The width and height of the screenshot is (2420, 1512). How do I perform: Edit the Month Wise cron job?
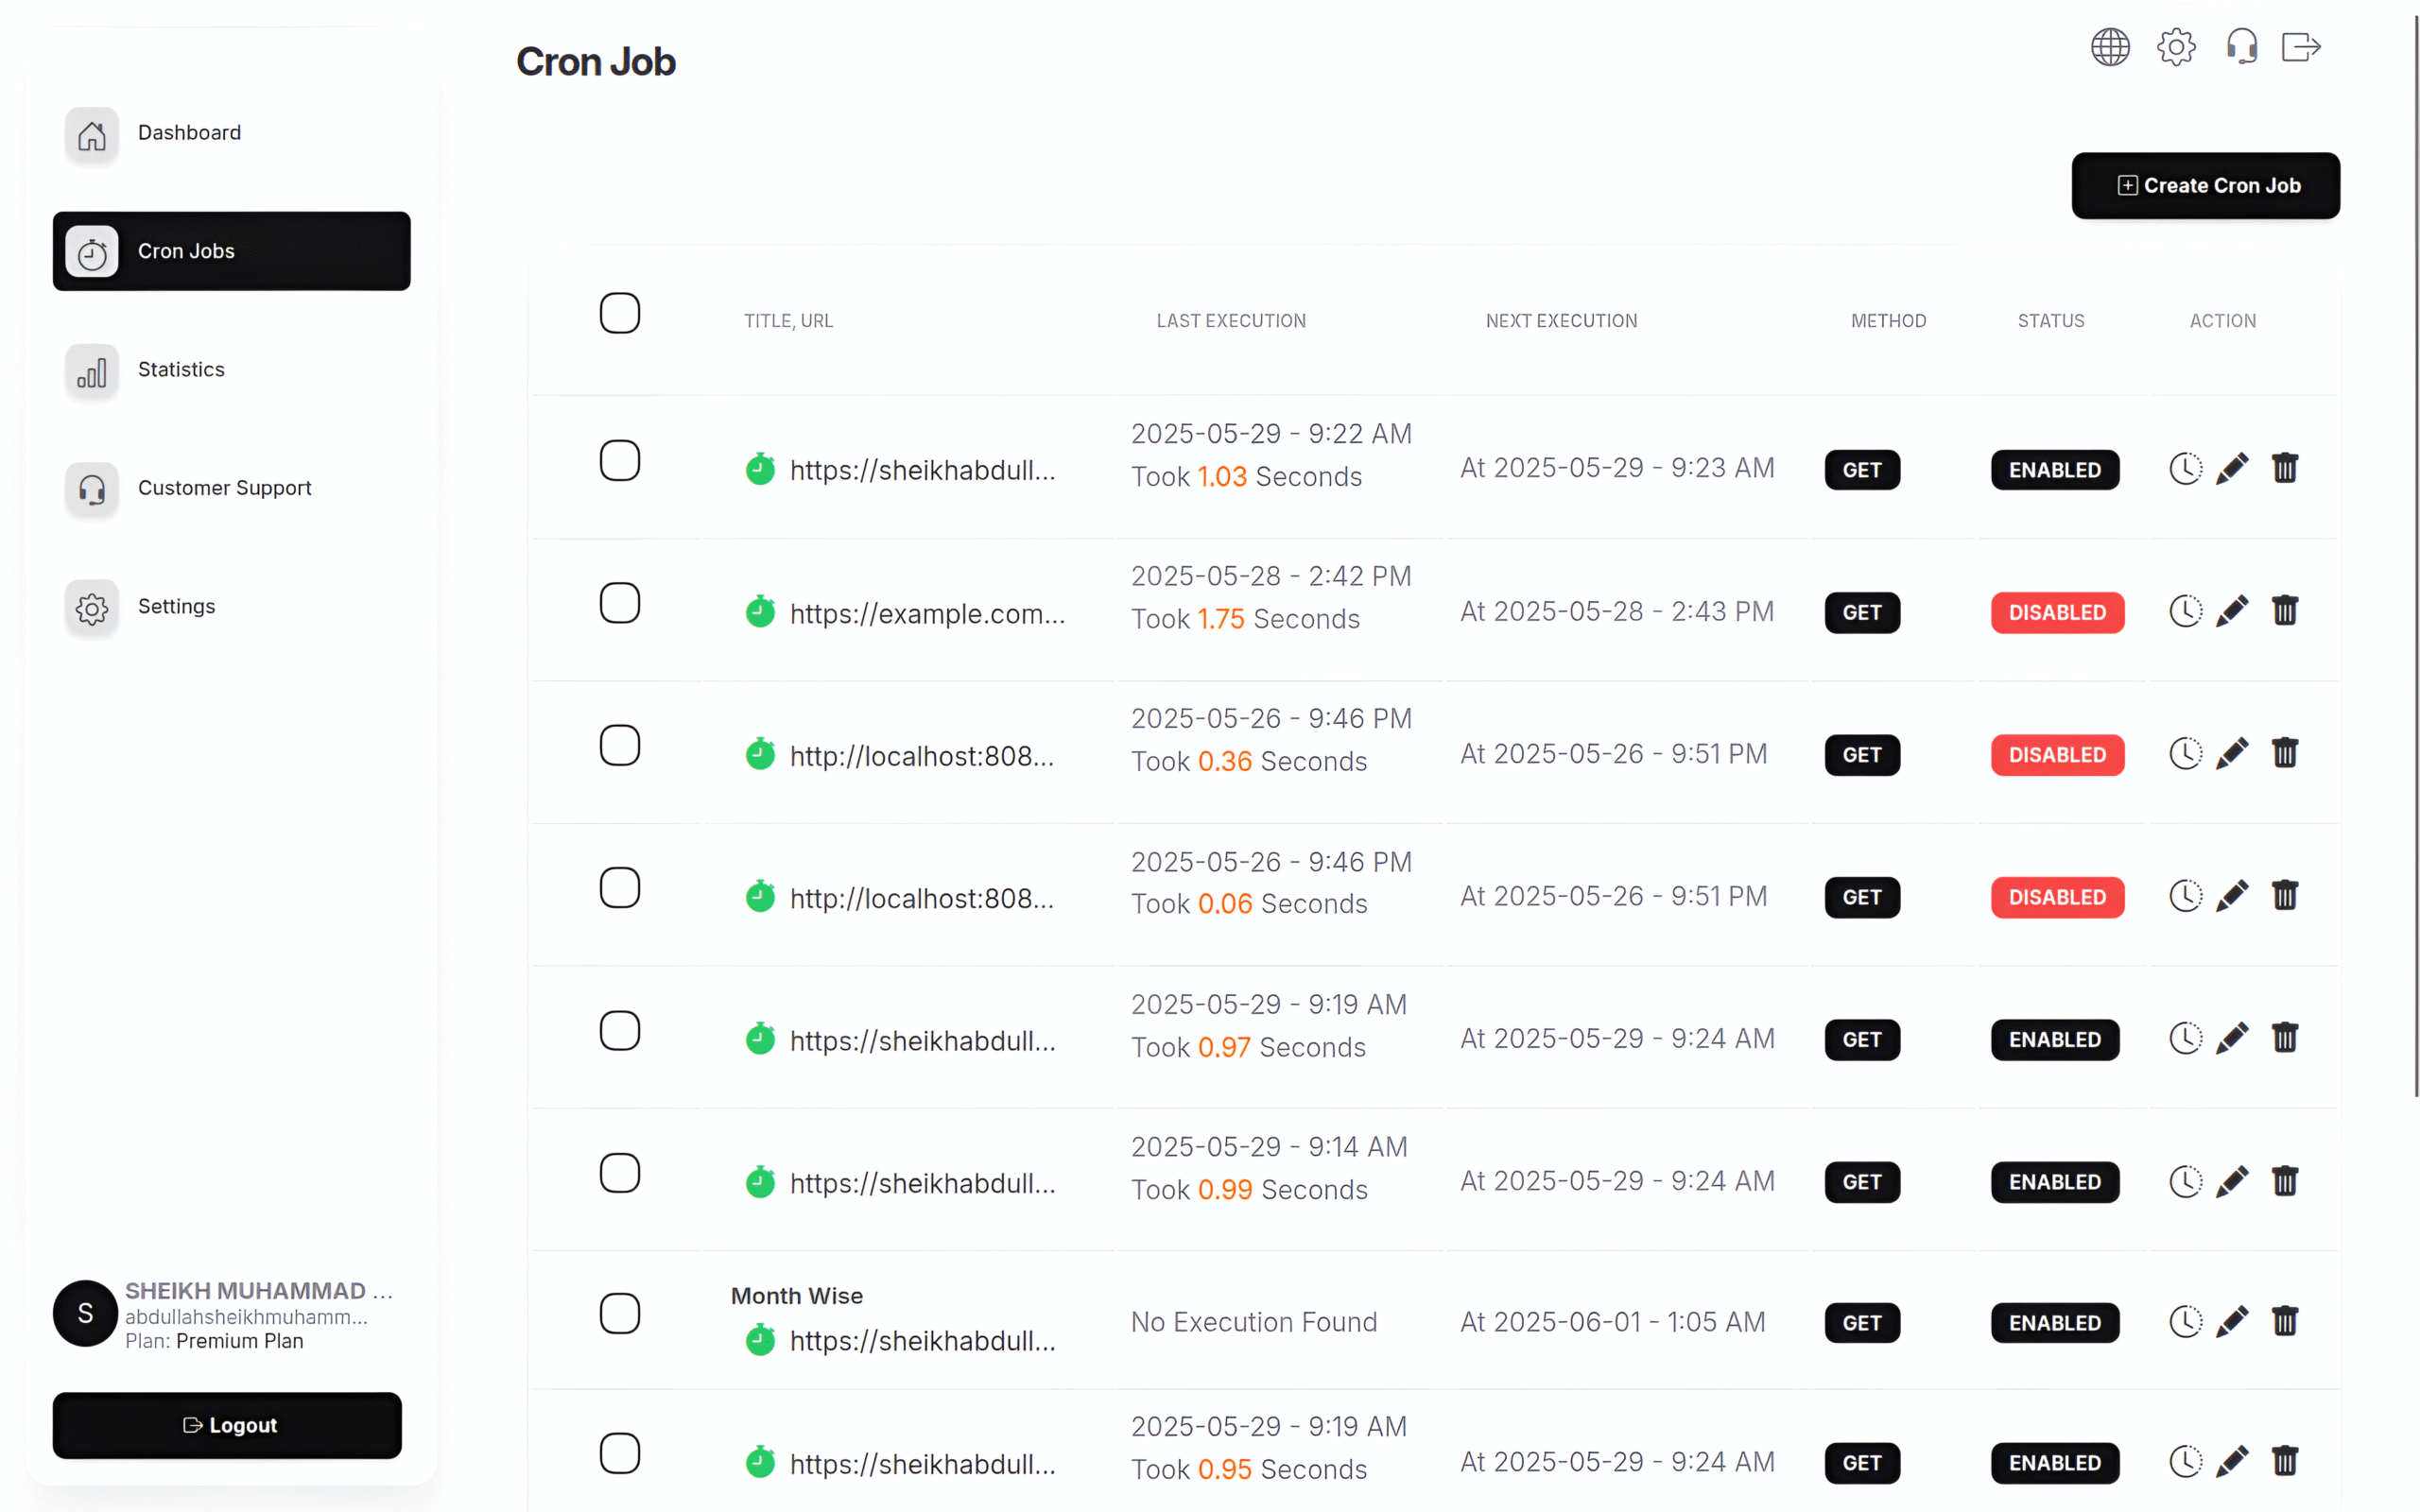click(2232, 1322)
